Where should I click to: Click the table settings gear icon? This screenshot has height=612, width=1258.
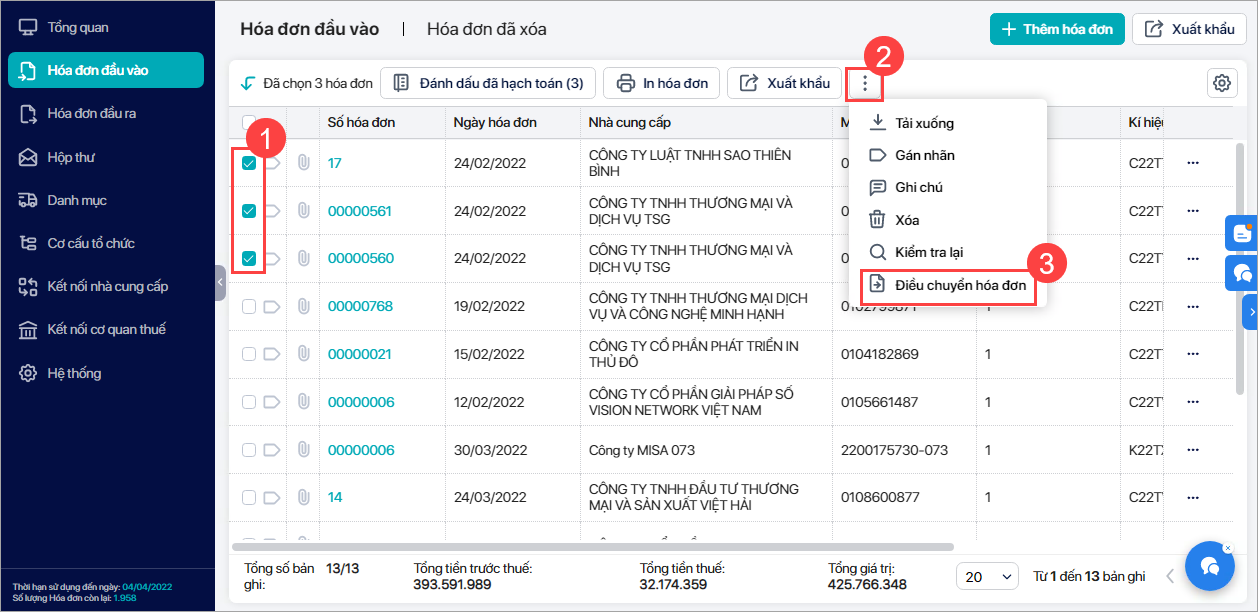click(x=1221, y=83)
